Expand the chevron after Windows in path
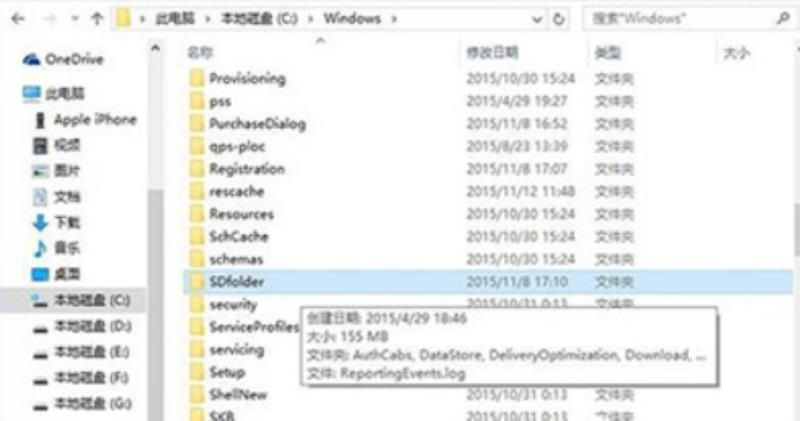The image size is (800, 421). [394, 19]
